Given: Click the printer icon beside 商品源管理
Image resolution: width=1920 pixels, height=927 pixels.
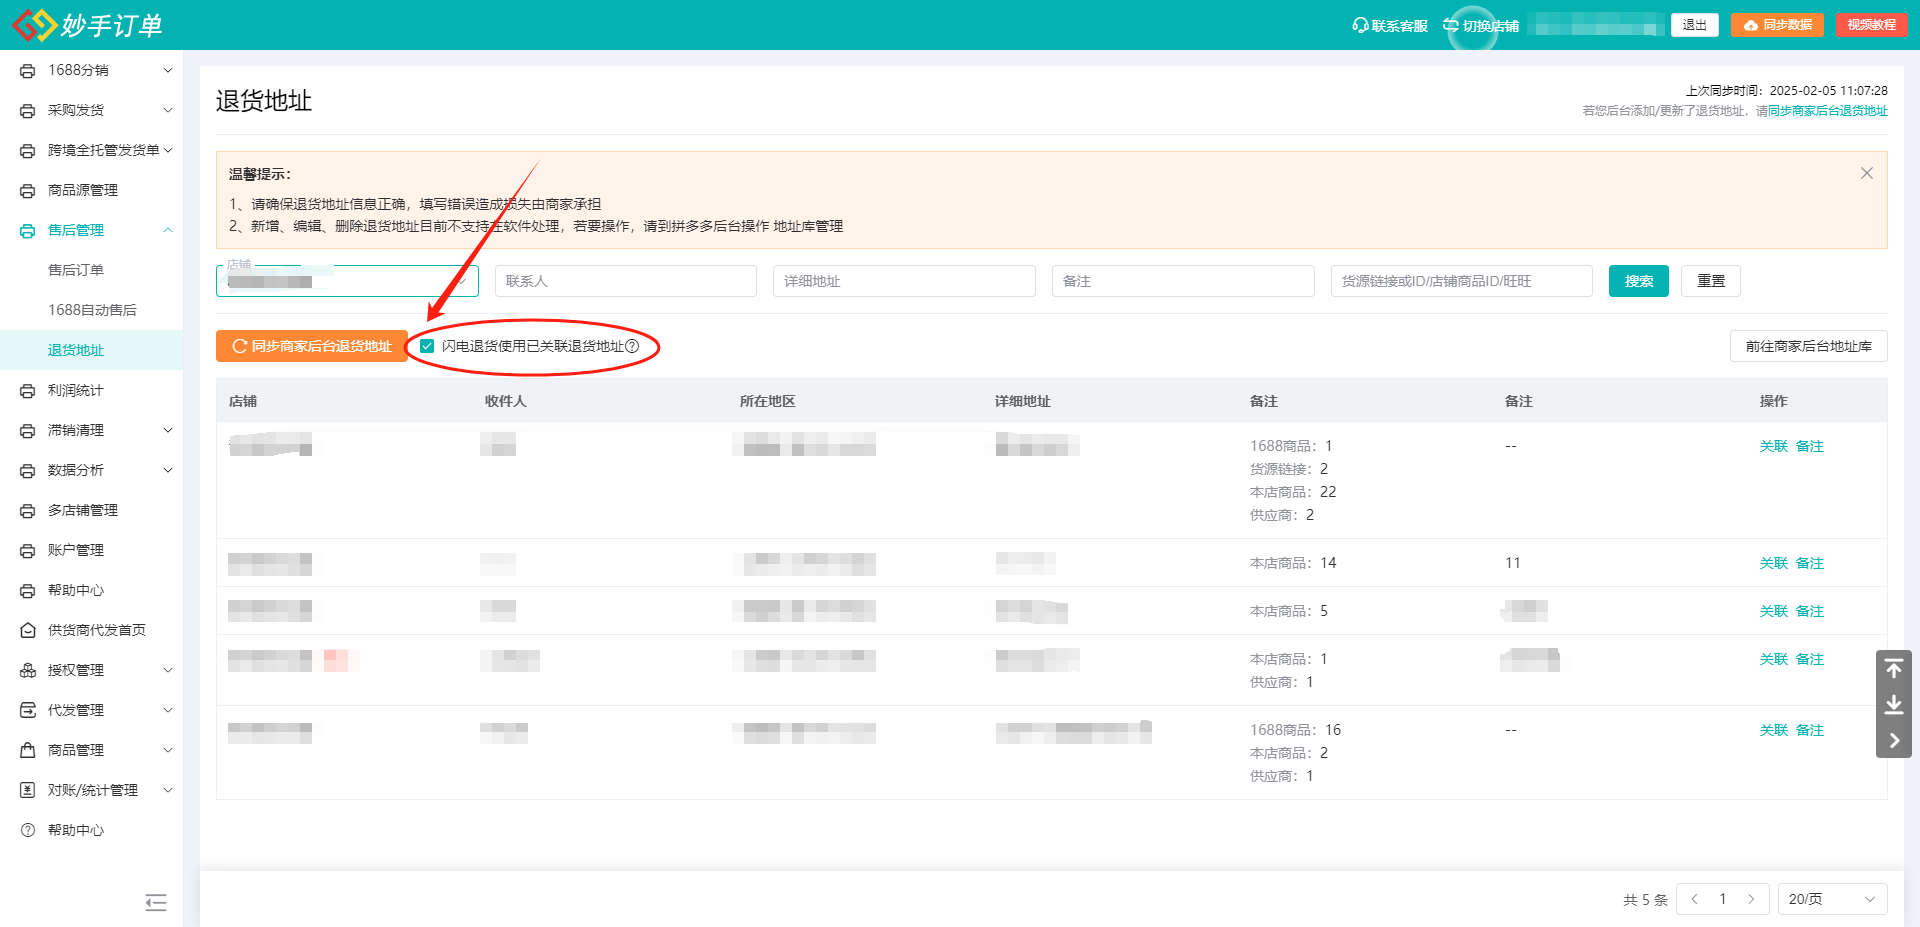Looking at the screenshot, I should point(28,191).
